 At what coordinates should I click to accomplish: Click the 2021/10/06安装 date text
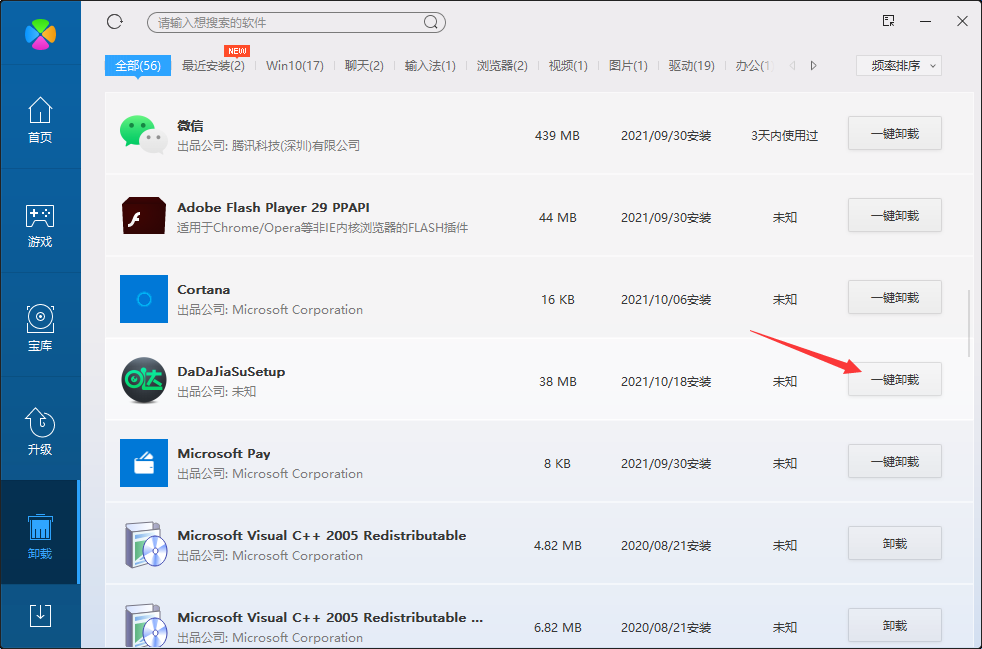point(666,299)
